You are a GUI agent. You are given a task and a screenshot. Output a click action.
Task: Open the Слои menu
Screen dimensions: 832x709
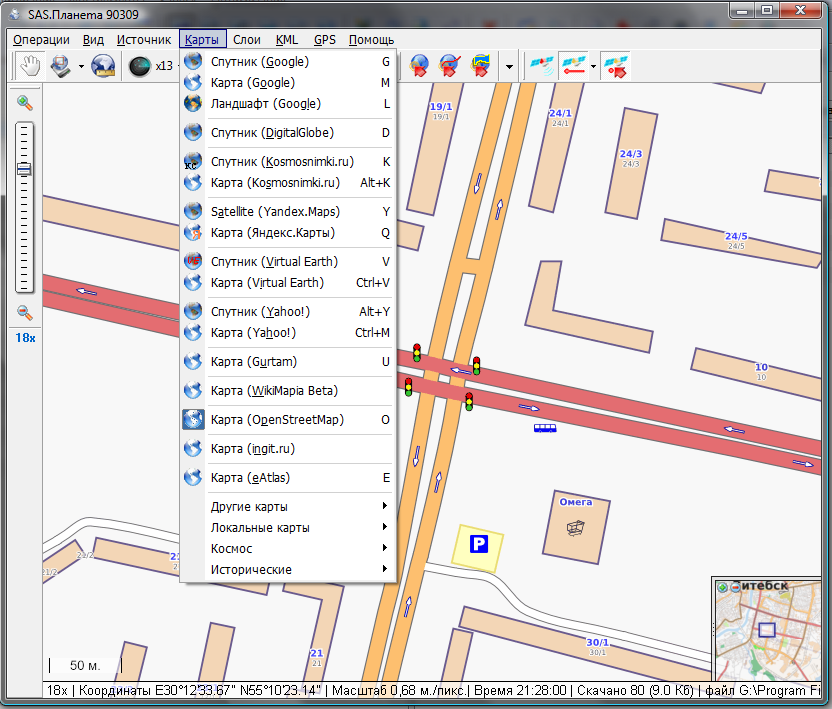tap(247, 40)
